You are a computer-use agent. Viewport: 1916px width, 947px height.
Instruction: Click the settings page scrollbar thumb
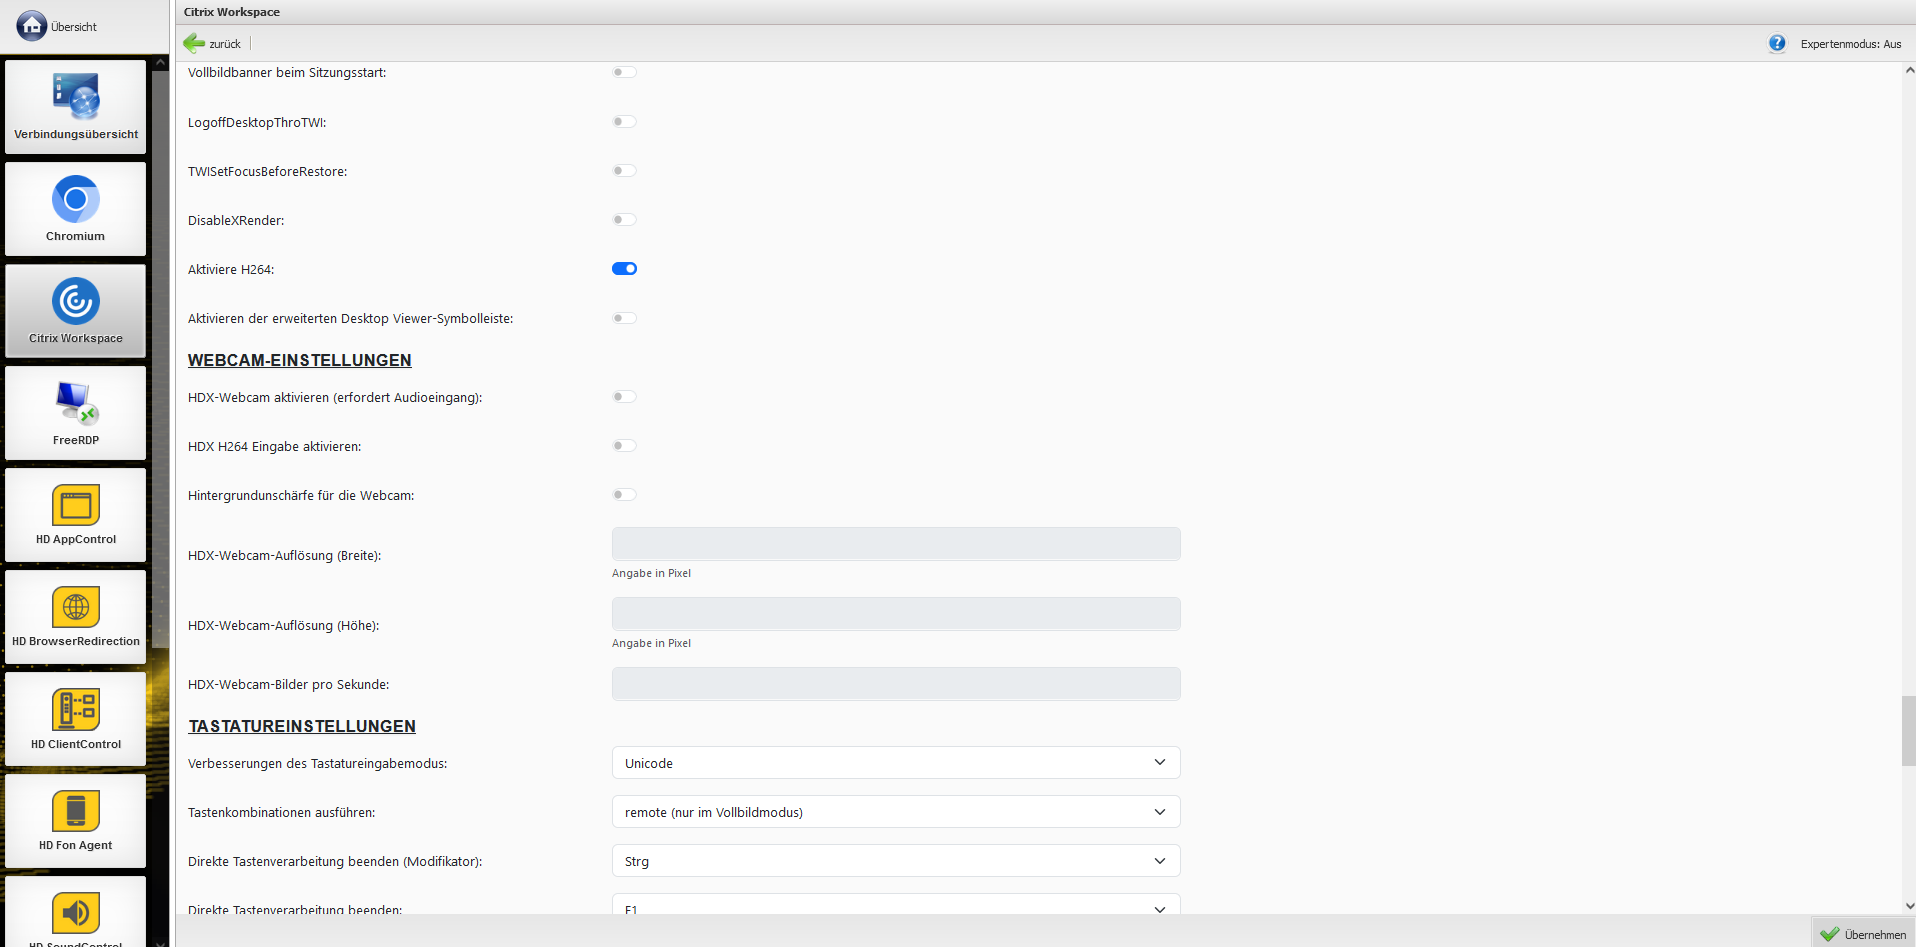point(1909,731)
